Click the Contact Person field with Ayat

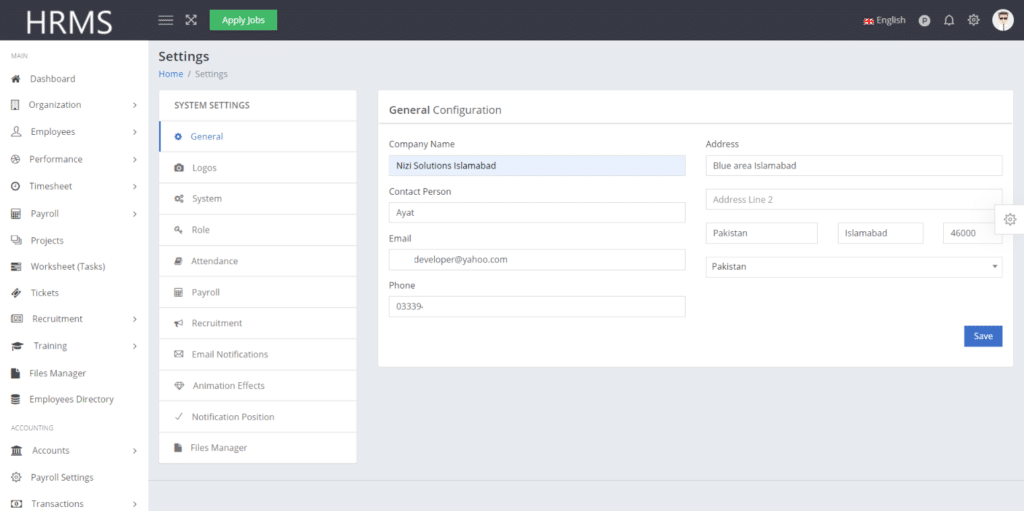click(537, 212)
